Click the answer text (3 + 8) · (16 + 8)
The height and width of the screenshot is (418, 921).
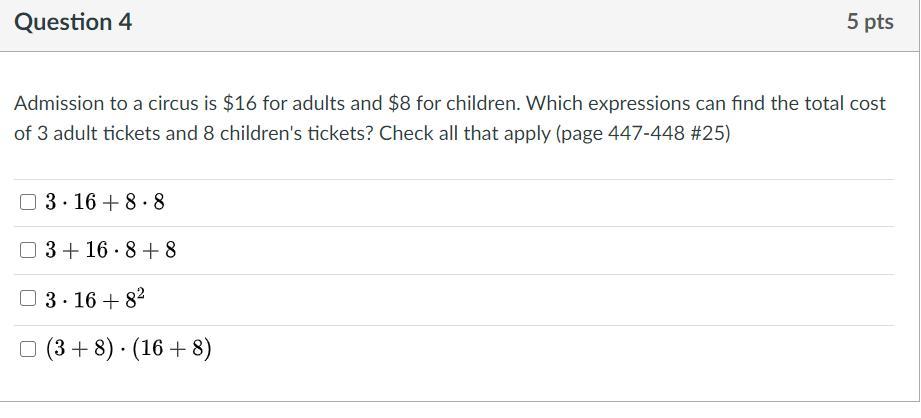click(x=129, y=349)
